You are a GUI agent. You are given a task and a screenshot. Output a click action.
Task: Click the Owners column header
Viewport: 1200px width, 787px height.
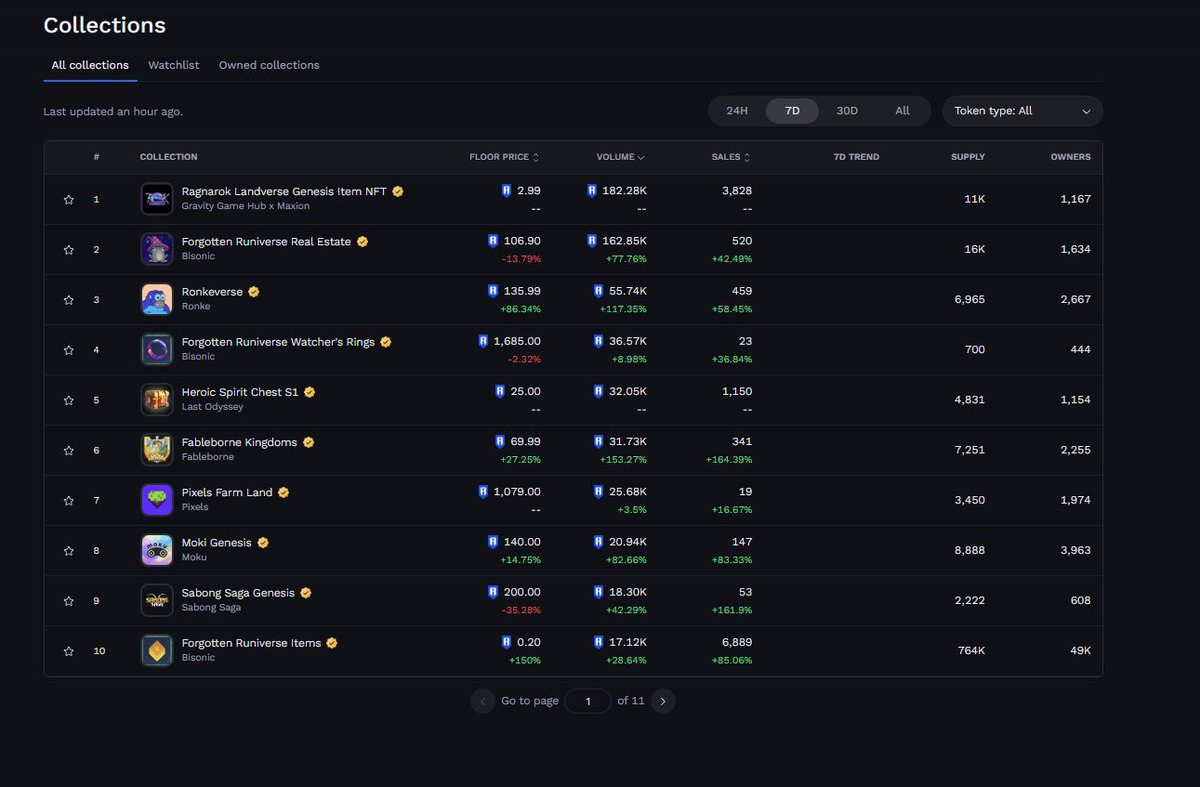coord(1071,157)
